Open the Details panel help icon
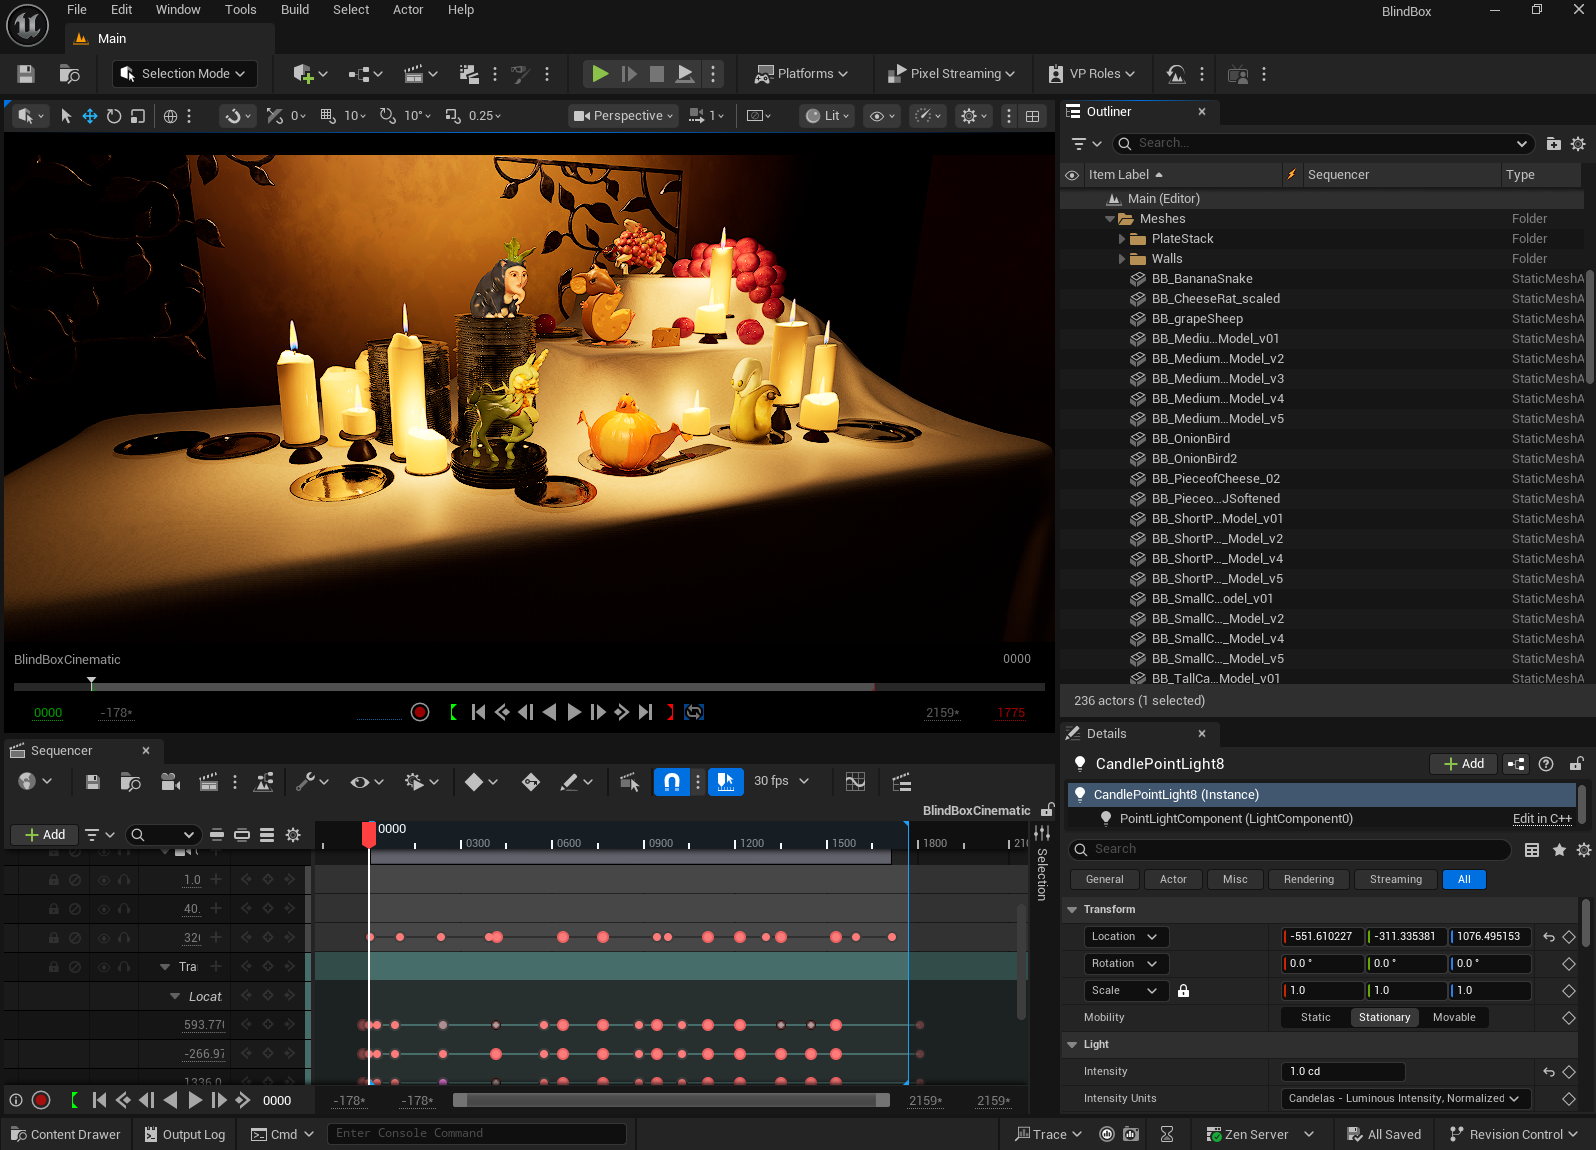 pyautogui.click(x=1546, y=764)
